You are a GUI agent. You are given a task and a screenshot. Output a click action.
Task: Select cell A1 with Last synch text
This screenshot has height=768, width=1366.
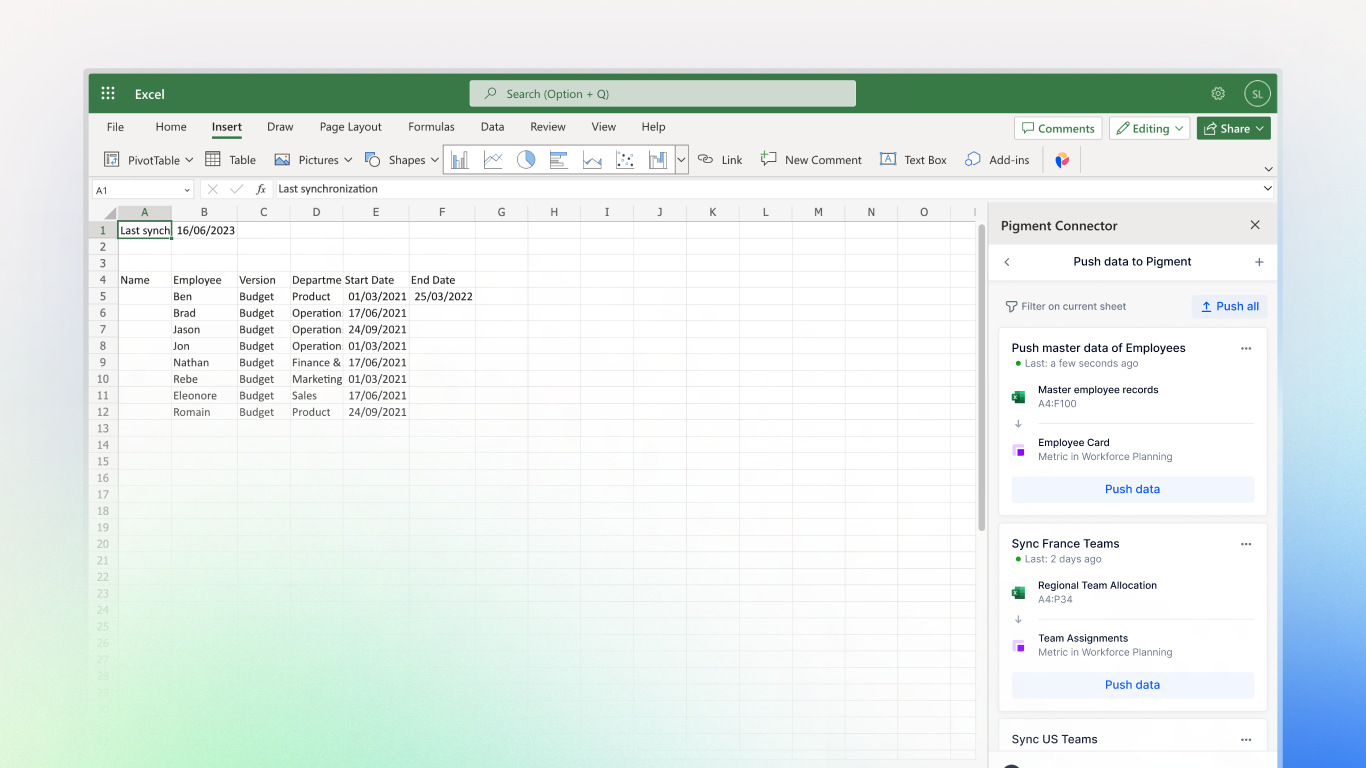(145, 230)
